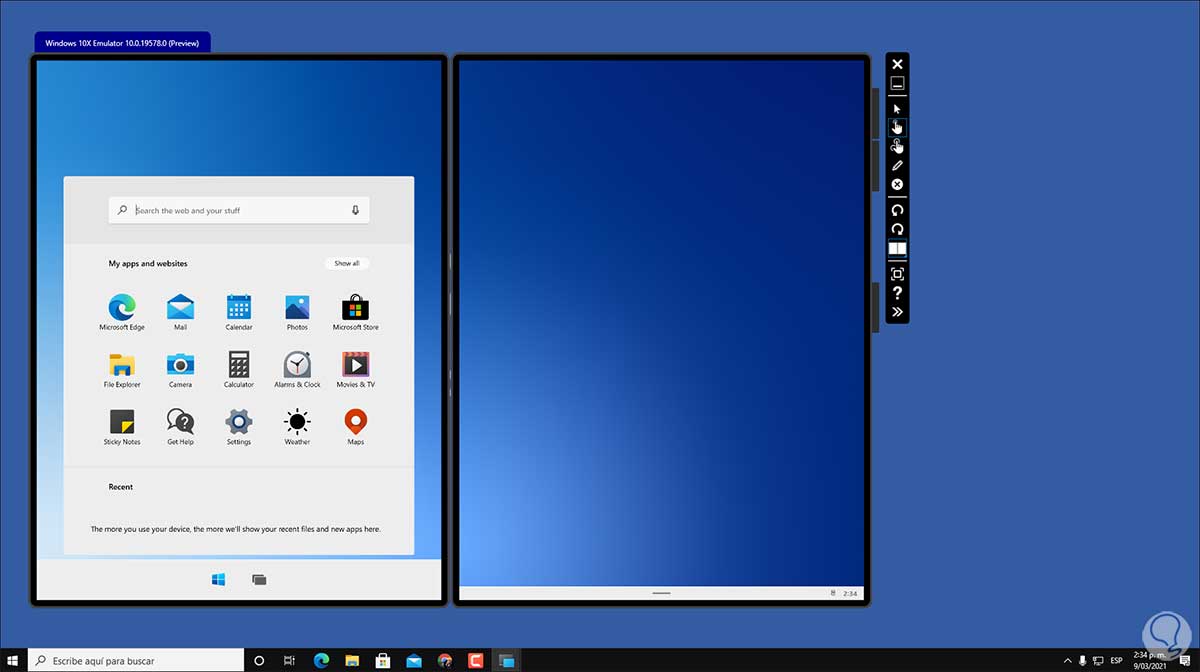Viewport: 1200px width, 672px height.
Task: Select single-touch input mode
Action: coord(897,127)
